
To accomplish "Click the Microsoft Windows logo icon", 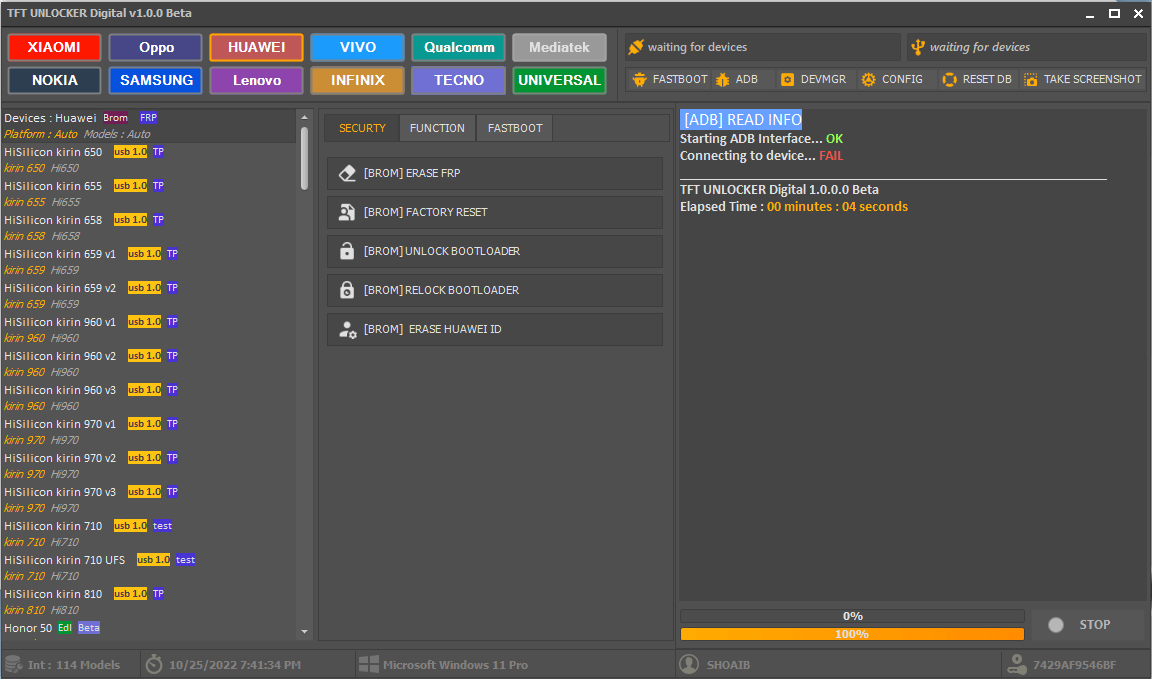I will tap(370, 664).
